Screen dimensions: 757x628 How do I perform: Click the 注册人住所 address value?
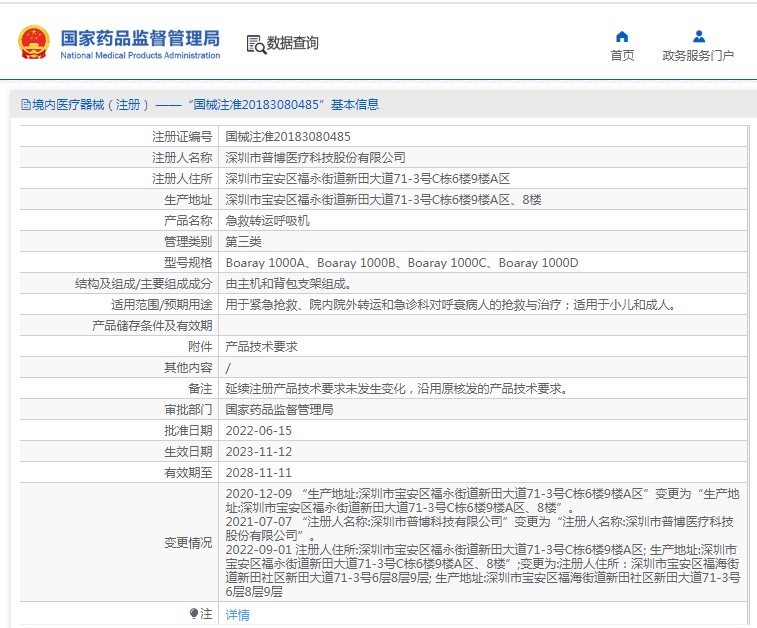tap(367, 179)
